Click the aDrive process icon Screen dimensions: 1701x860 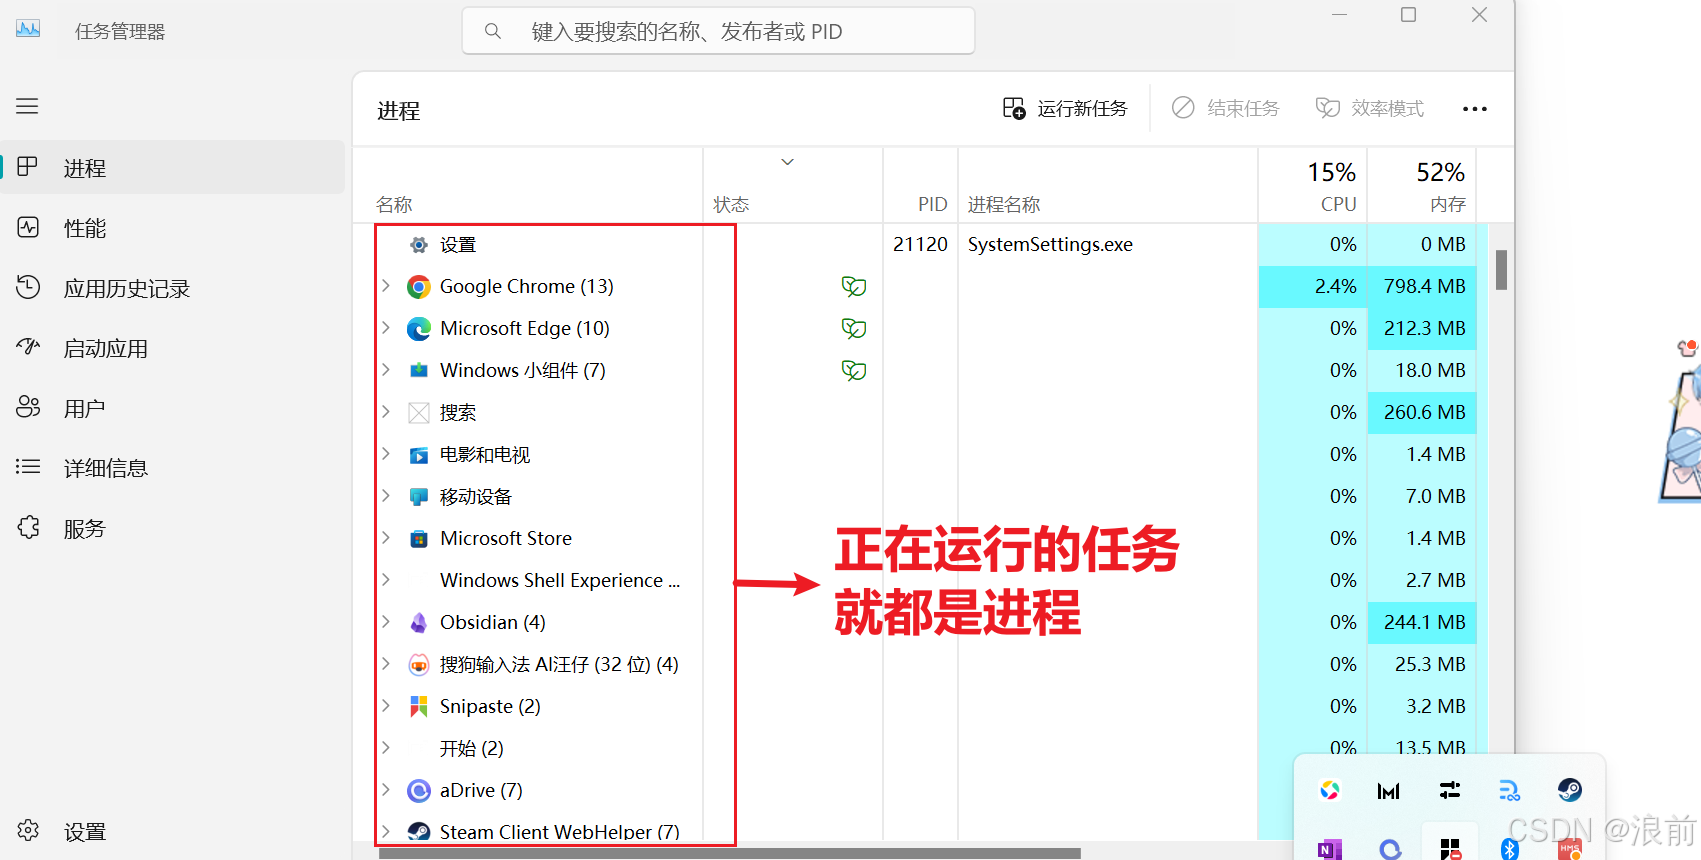click(x=419, y=791)
